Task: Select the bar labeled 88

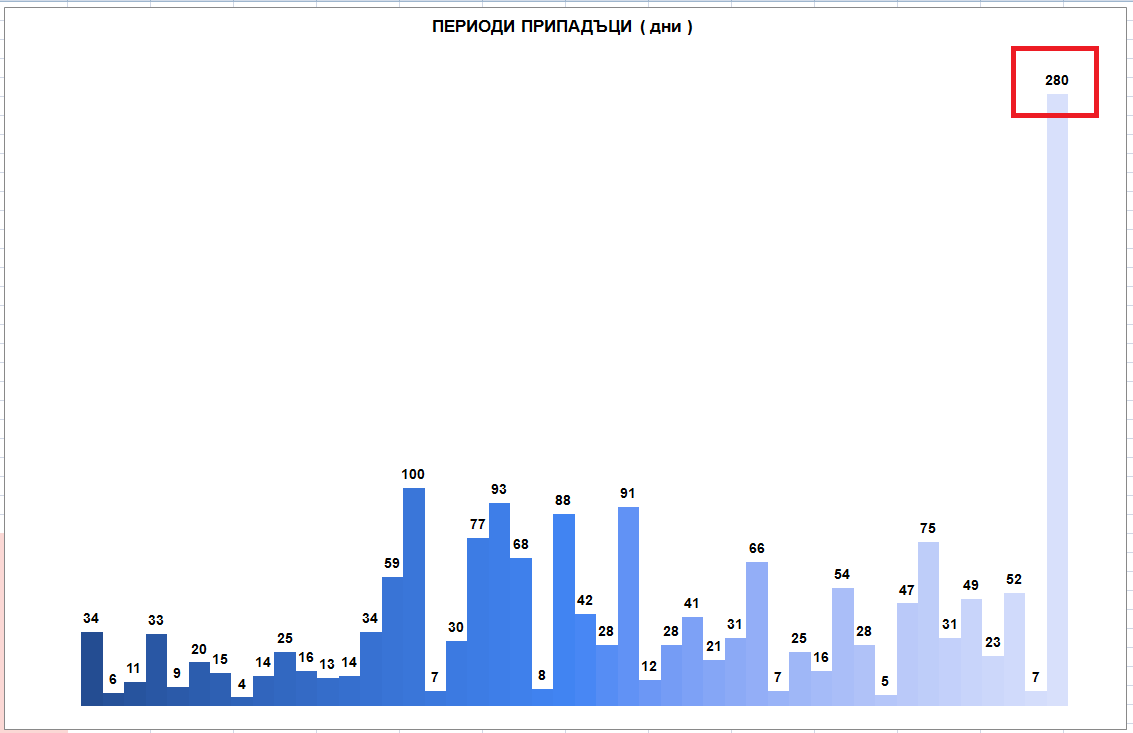Action: point(564,609)
